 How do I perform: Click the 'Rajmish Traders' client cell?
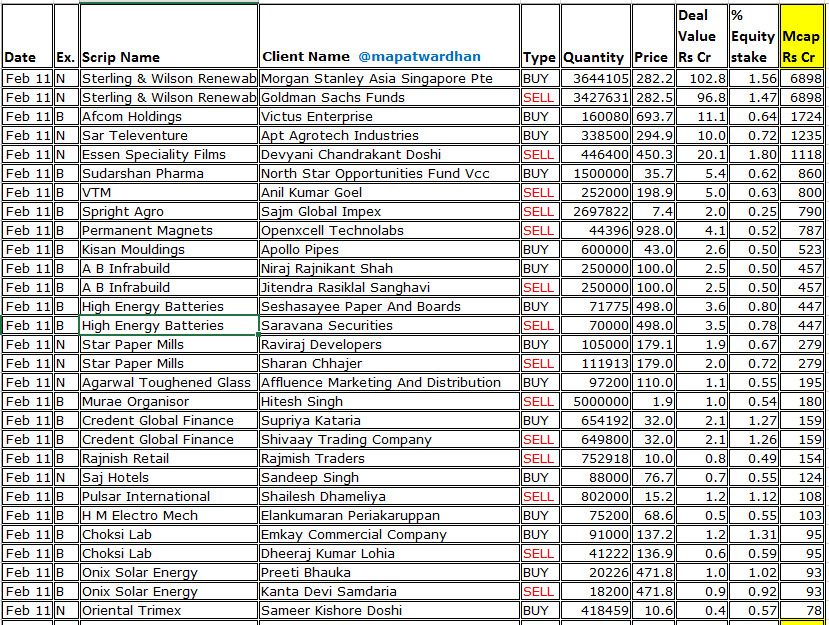coord(390,459)
